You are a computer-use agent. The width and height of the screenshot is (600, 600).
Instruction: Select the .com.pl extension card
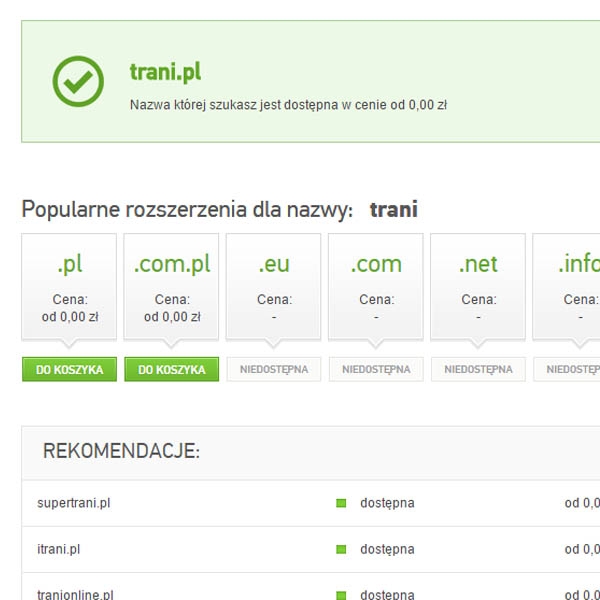(x=172, y=286)
